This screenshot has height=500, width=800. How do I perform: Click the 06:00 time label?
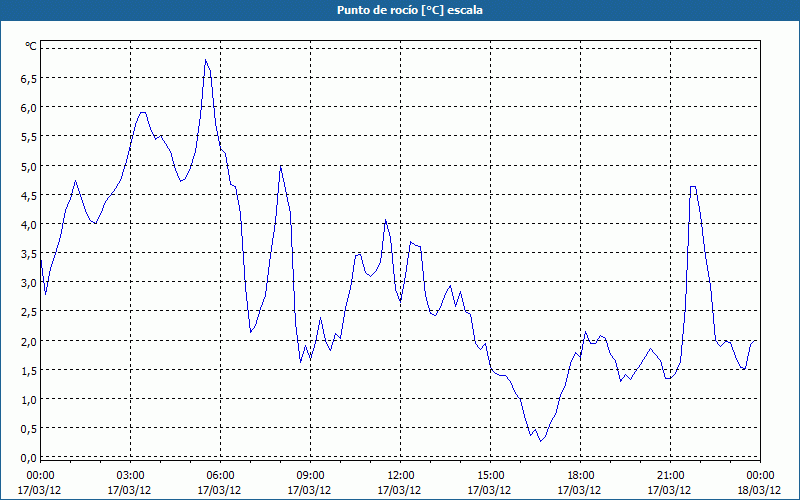220,476
